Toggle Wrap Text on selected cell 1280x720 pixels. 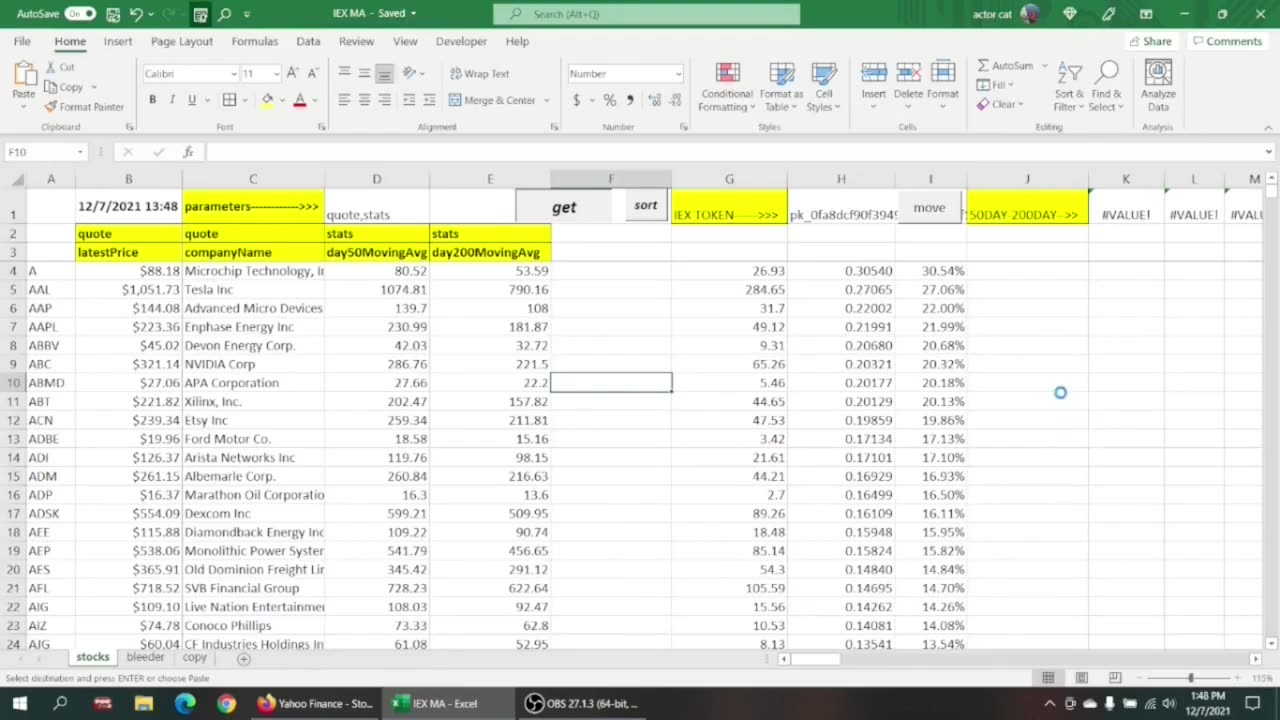pyautogui.click(x=479, y=73)
